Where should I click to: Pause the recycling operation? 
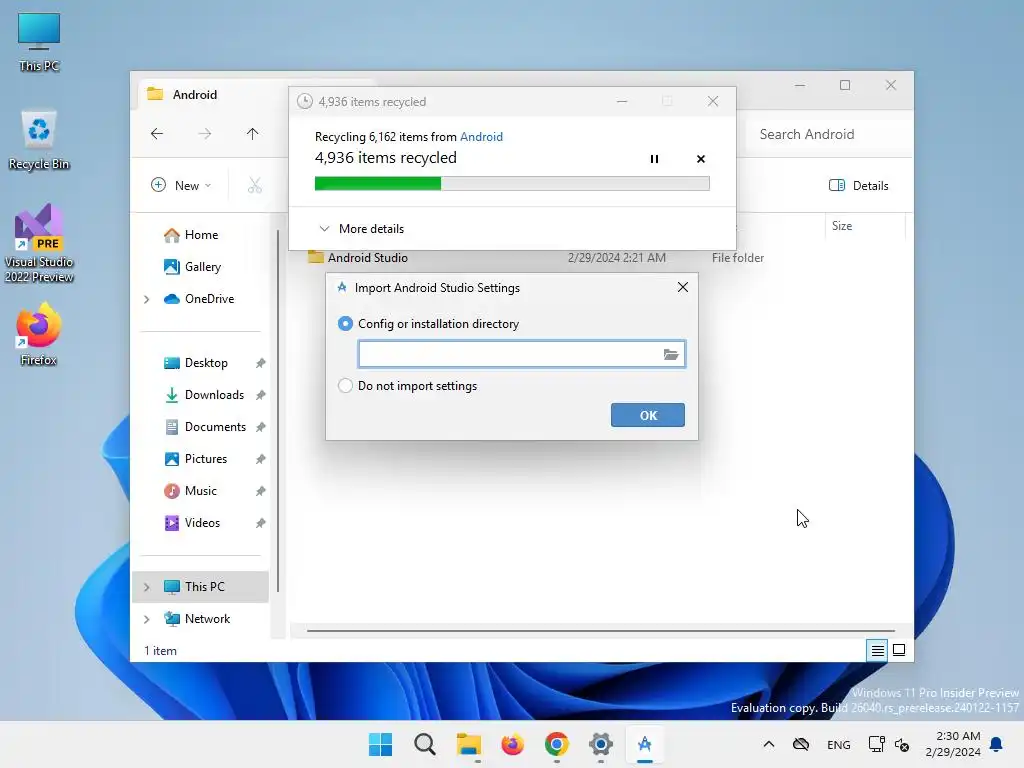[654, 159]
